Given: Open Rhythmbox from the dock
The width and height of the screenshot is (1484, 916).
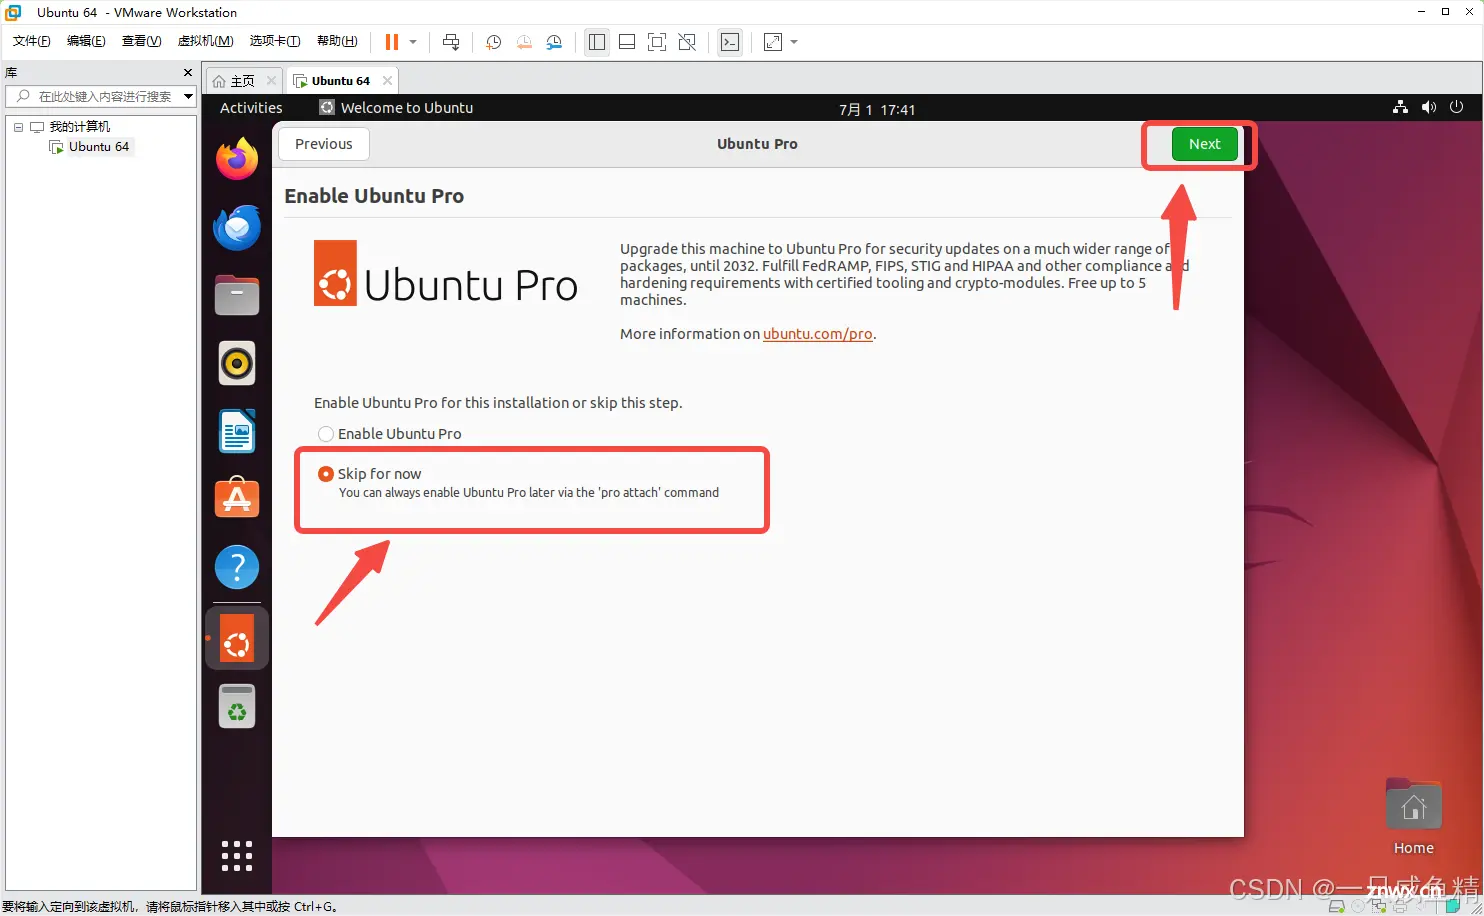Looking at the screenshot, I should point(237,364).
